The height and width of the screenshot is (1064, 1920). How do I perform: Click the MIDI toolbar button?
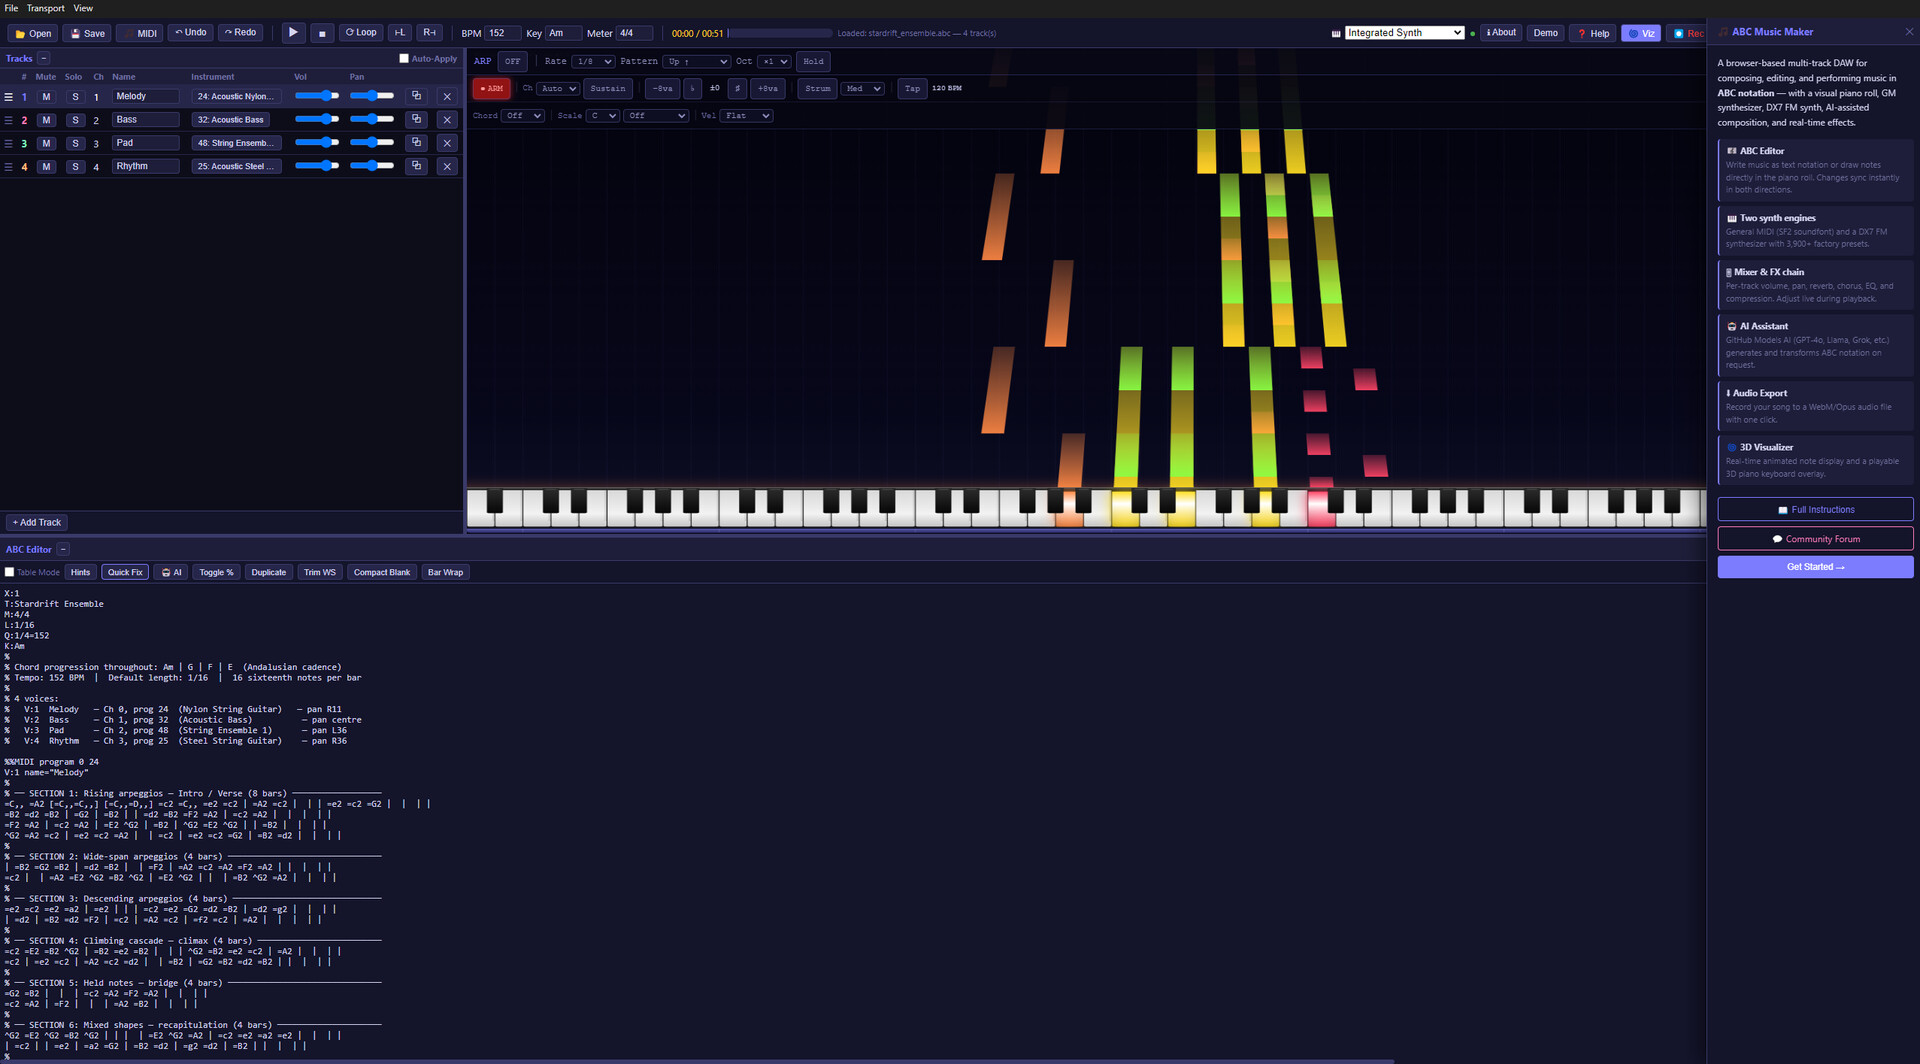140,33
